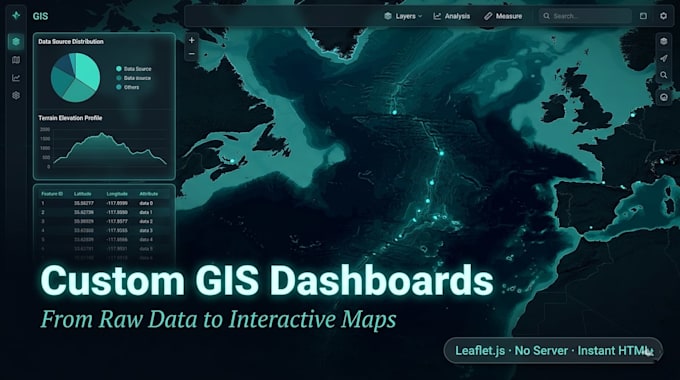This screenshot has height=380, width=680.
Task: Select the layers cube in left sidebar
Action: point(16,42)
